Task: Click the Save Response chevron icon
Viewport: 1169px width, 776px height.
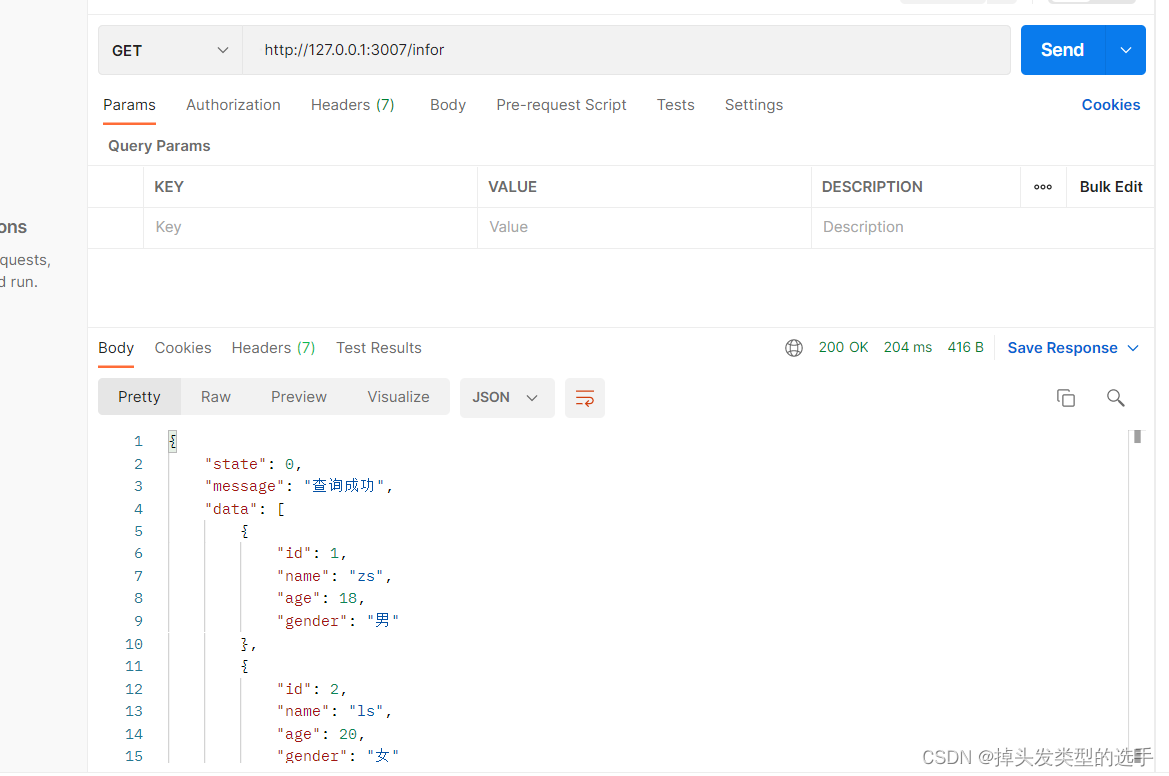Action: 1133,348
